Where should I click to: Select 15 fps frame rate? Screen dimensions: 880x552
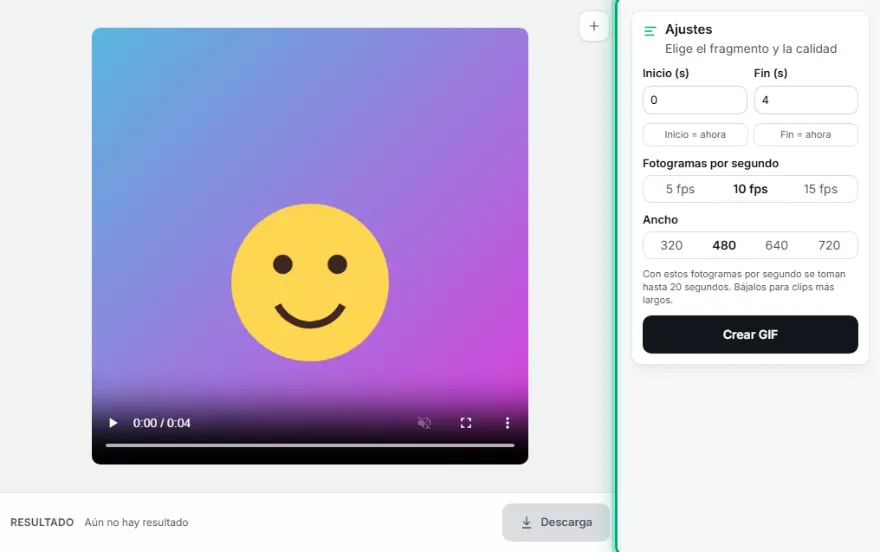click(x=821, y=189)
